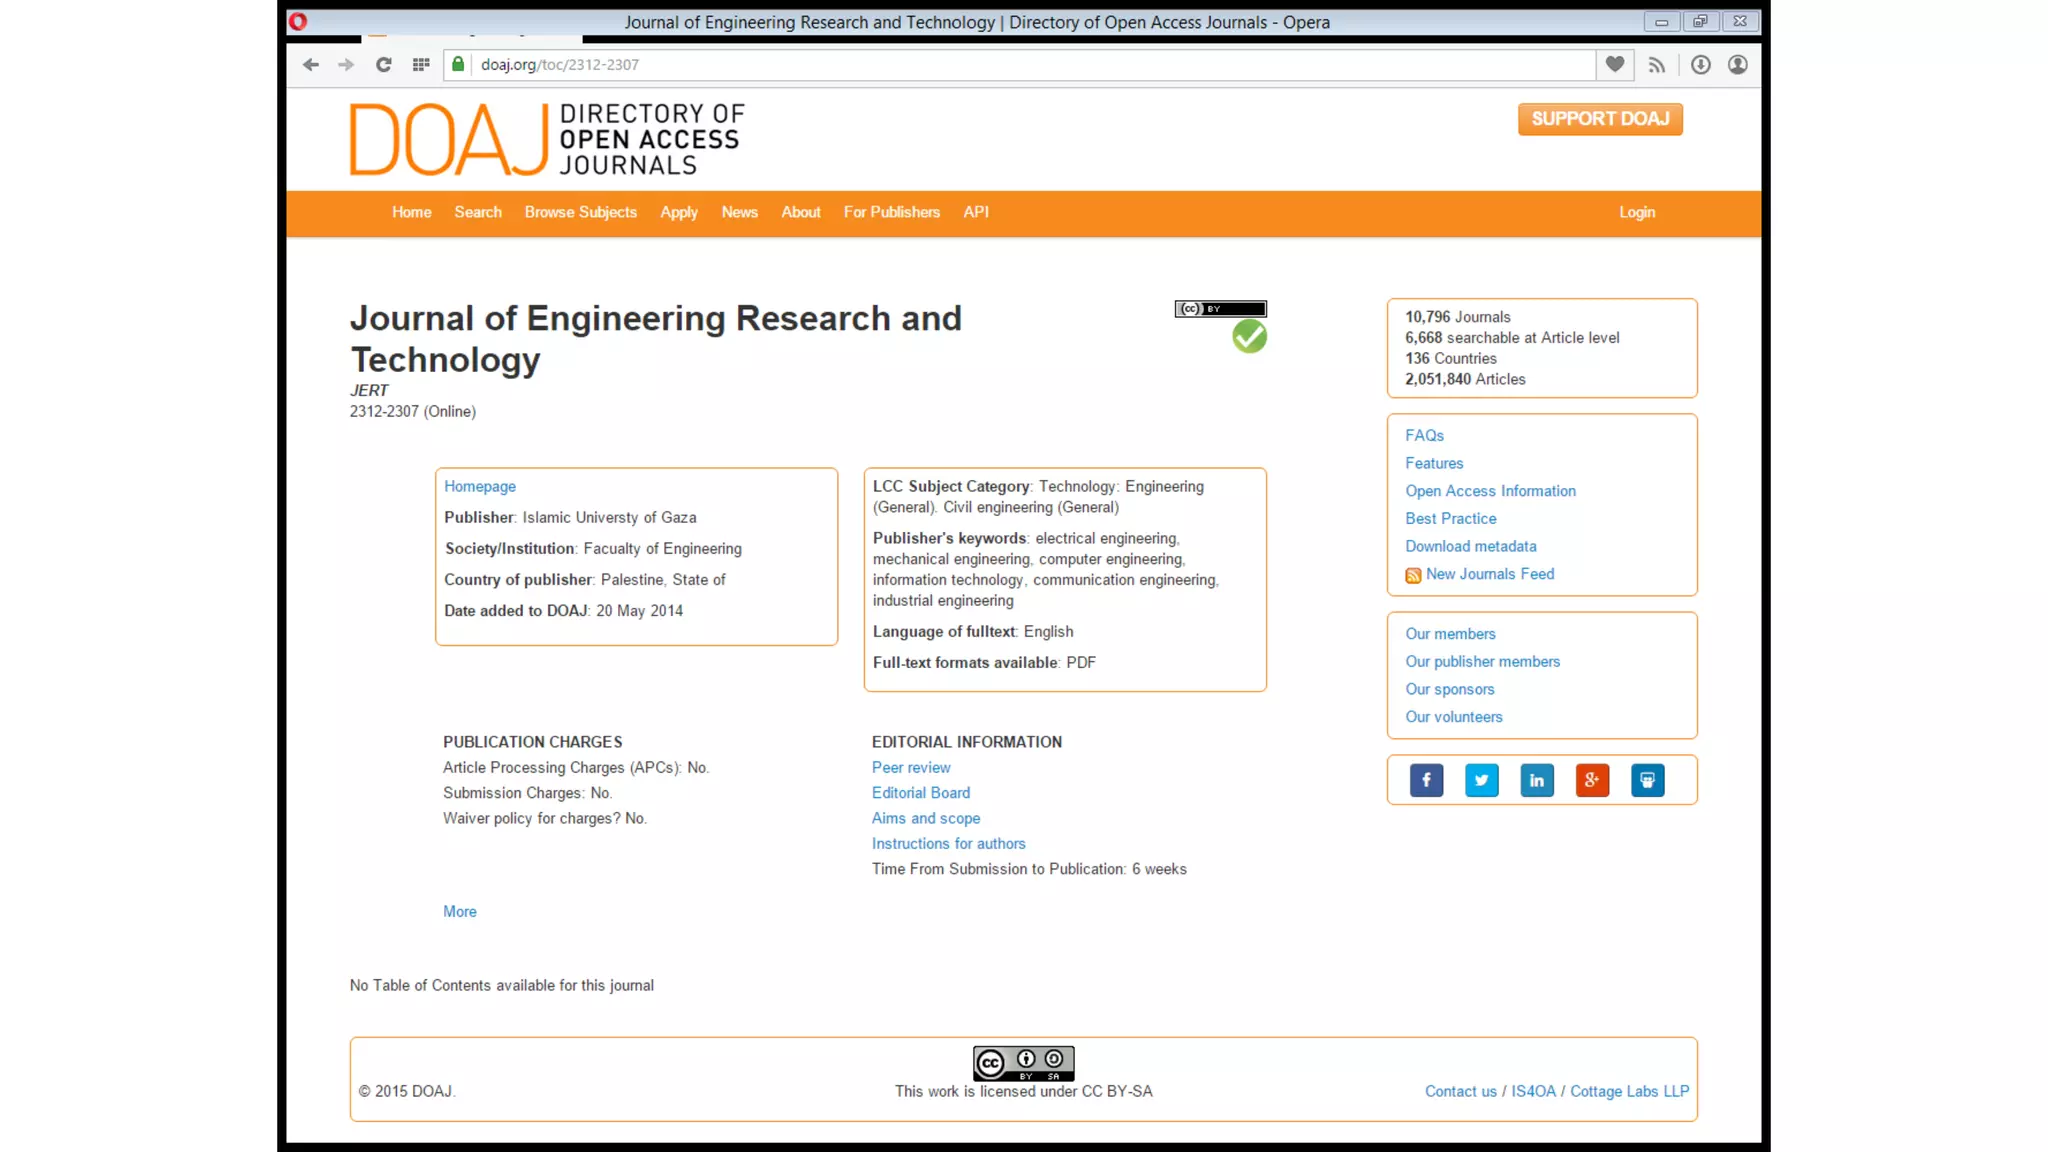Open Opera Speed Dial grid icon

click(421, 65)
